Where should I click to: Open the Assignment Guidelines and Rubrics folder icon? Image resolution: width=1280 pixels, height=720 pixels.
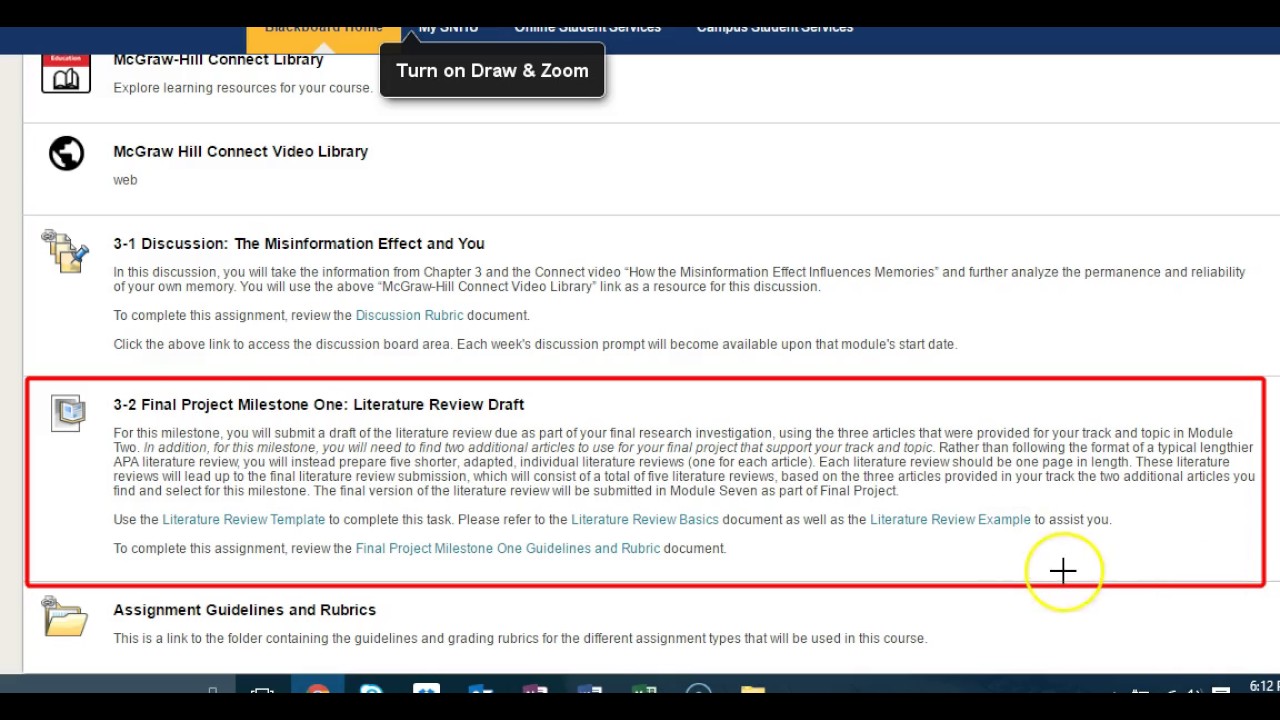pos(65,616)
